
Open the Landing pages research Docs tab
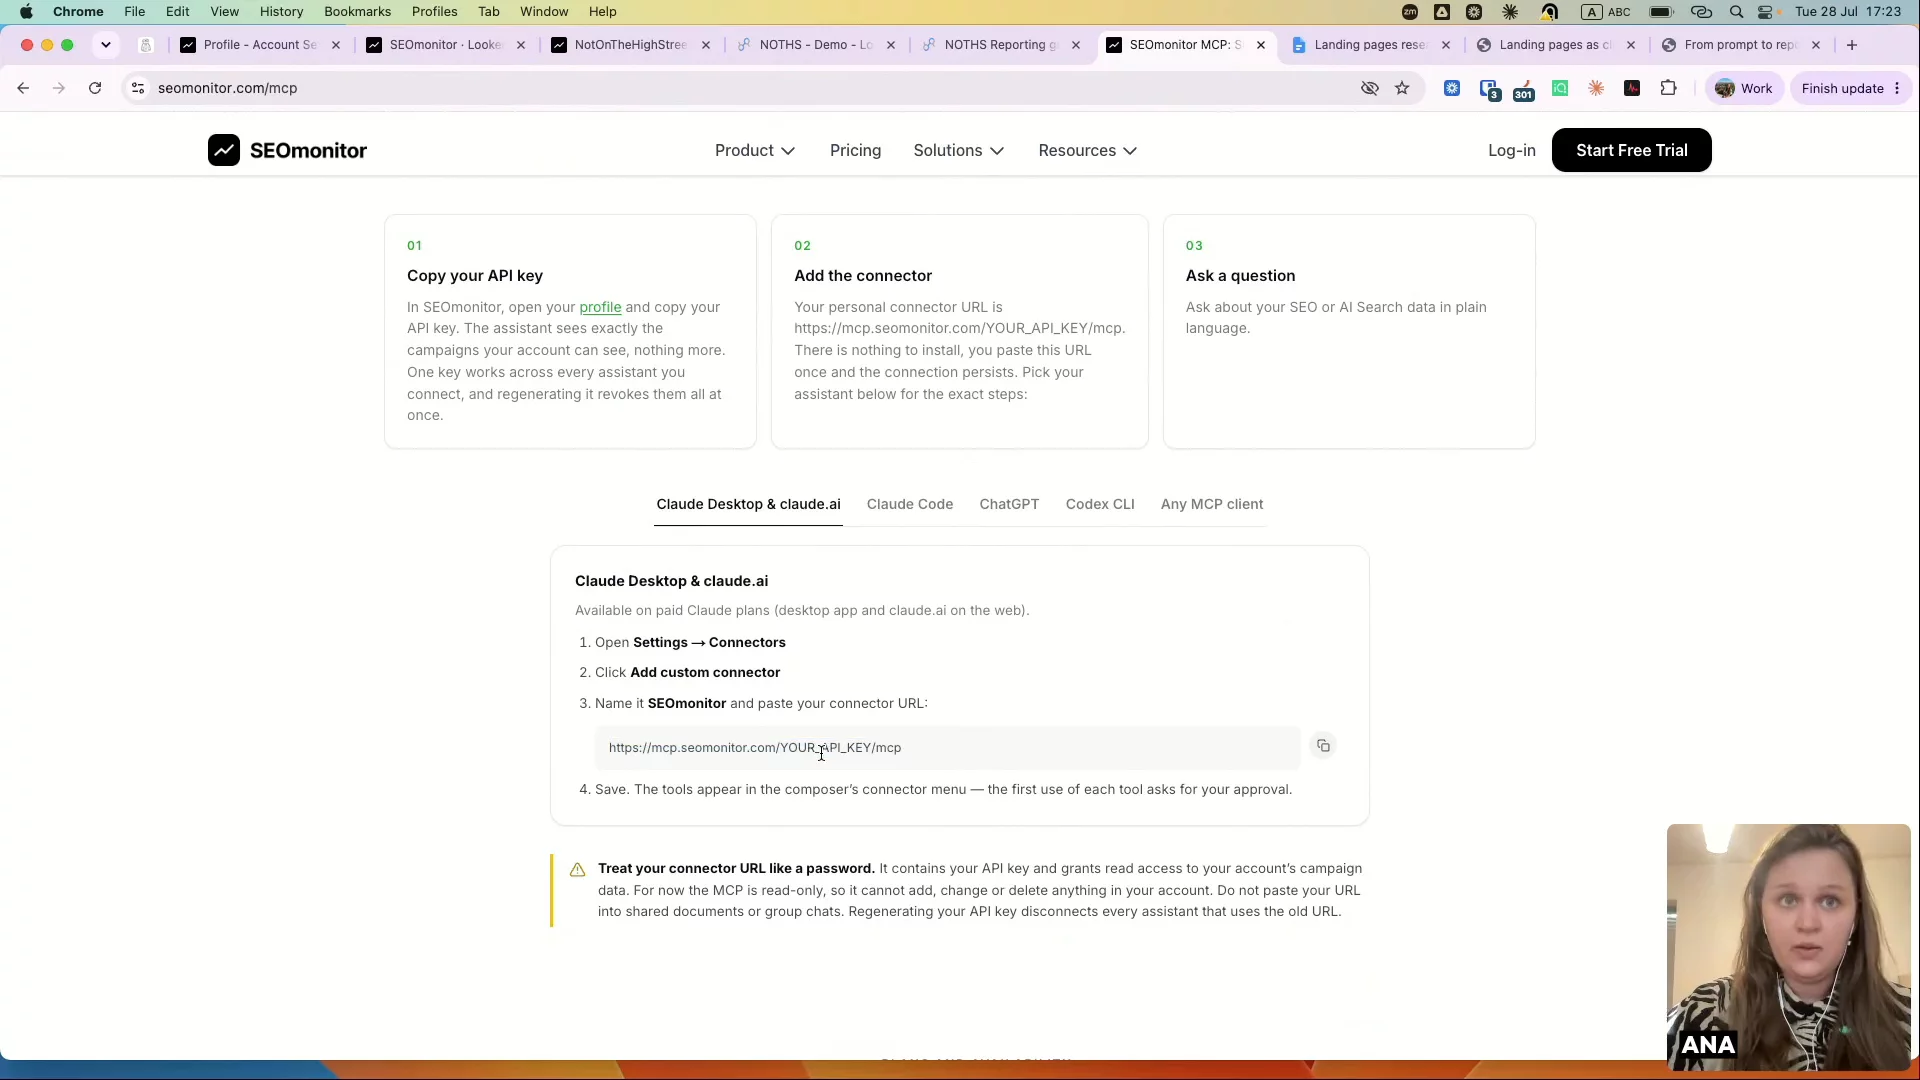(x=1370, y=45)
